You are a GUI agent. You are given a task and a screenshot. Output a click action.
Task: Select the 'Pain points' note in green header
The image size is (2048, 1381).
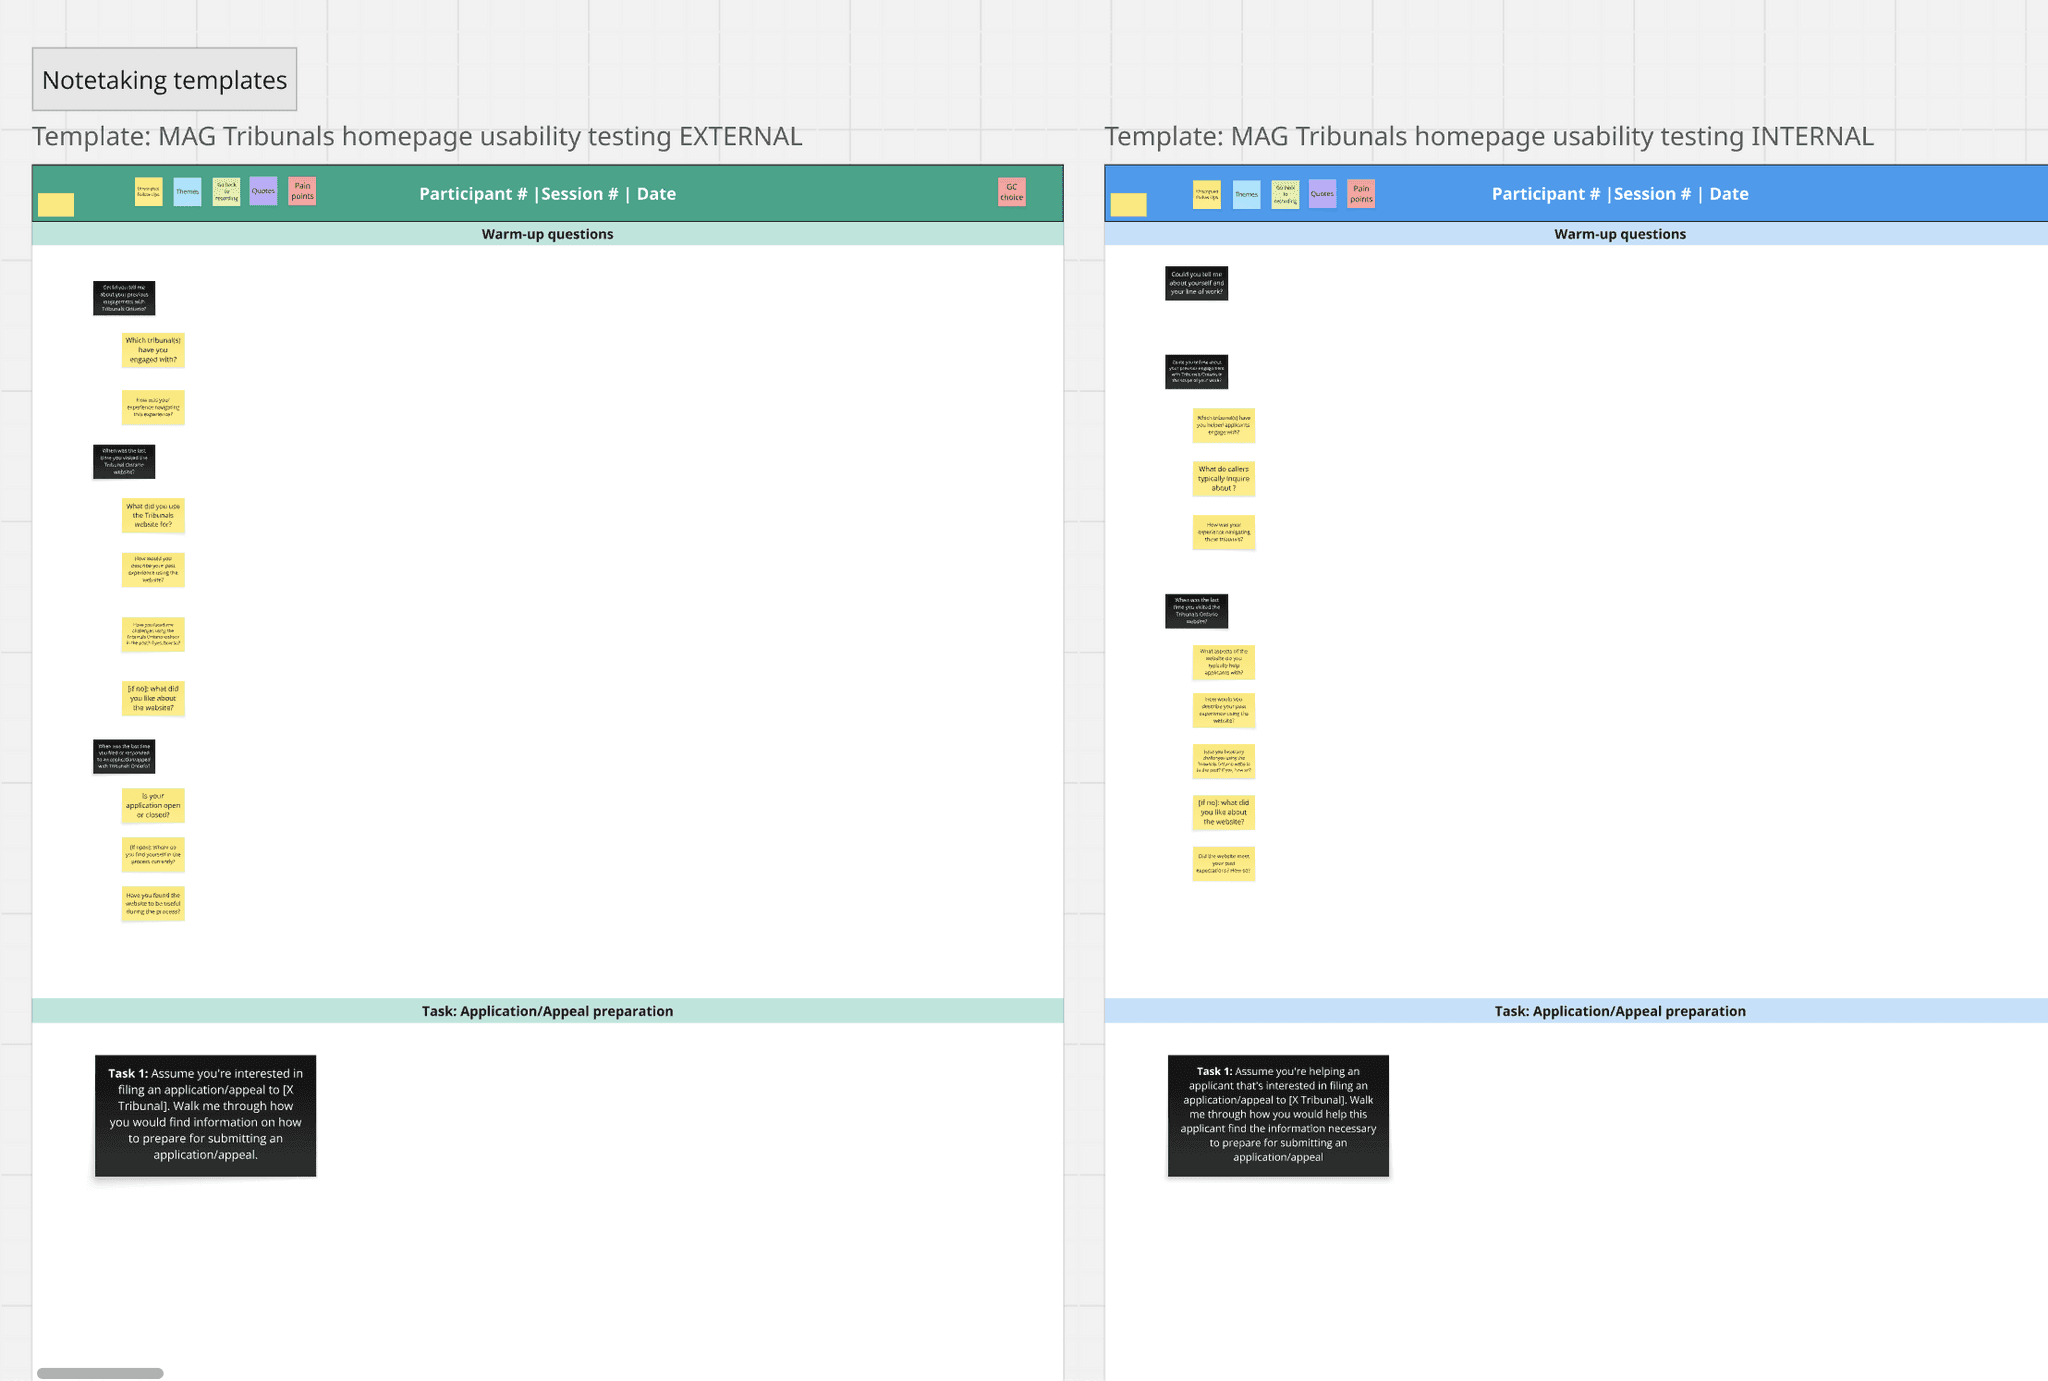pyautogui.click(x=302, y=191)
